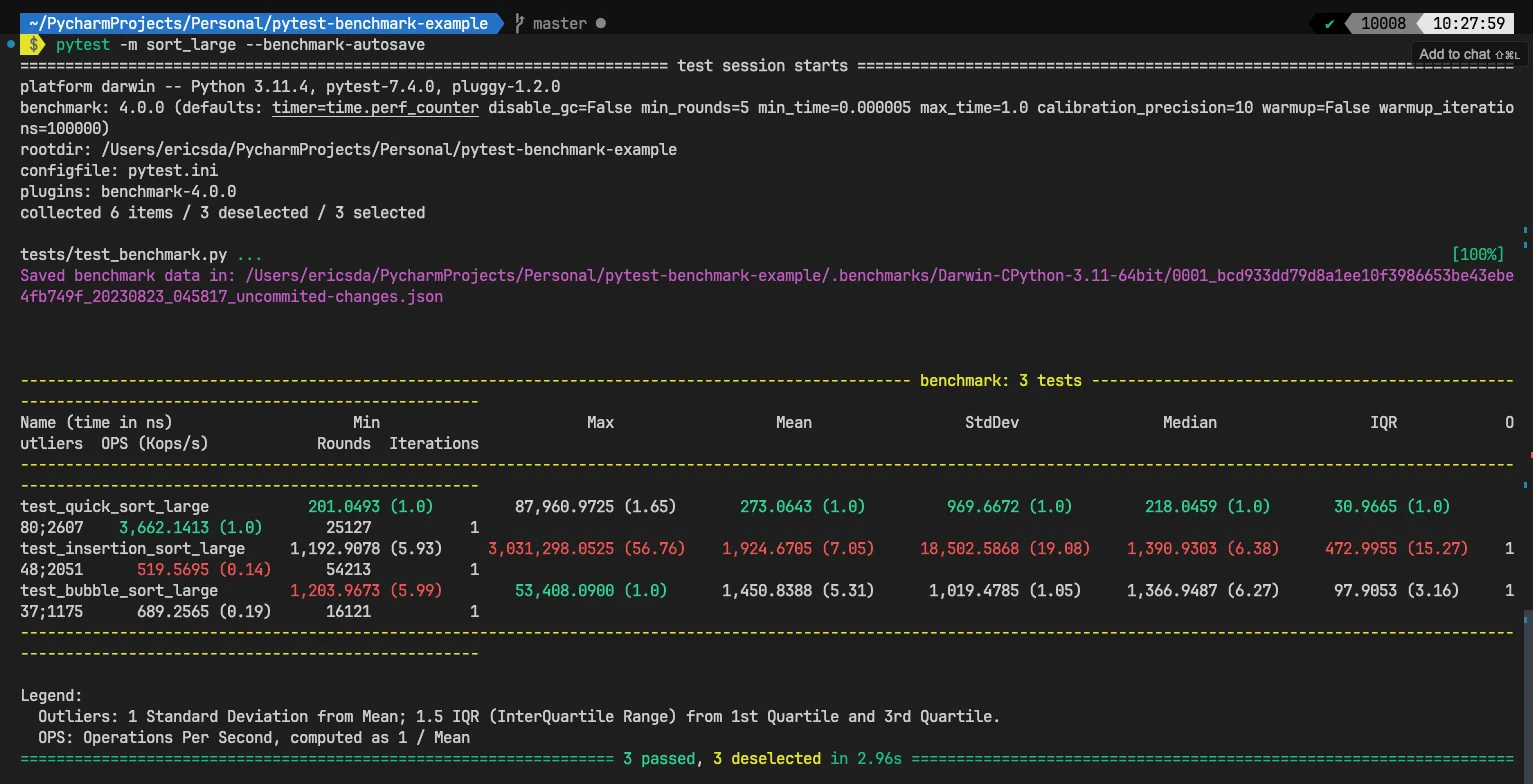Click the 'Legend:' label
The image size is (1533, 784).
click(x=52, y=696)
